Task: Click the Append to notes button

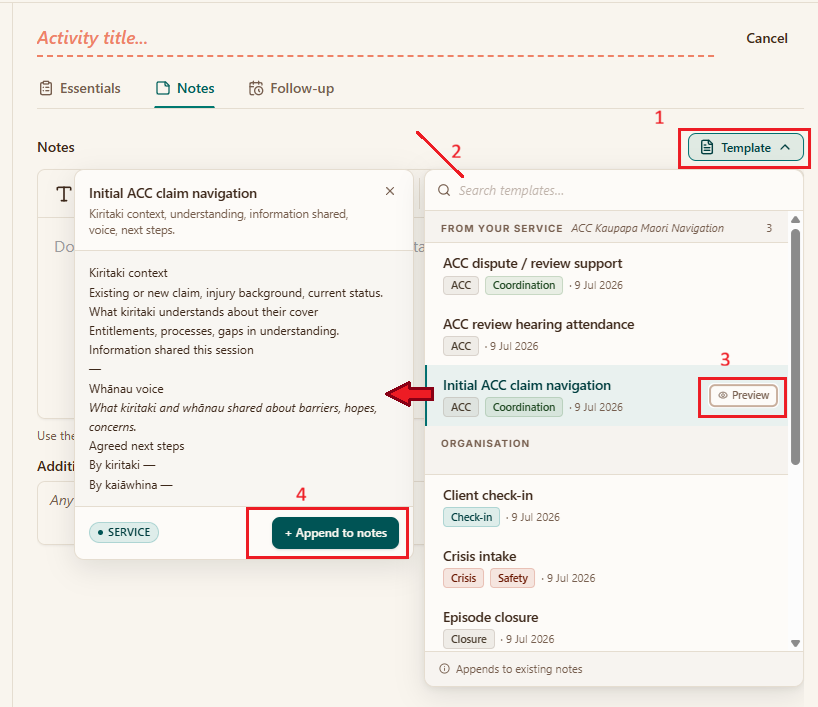Action: coord(335,533)
